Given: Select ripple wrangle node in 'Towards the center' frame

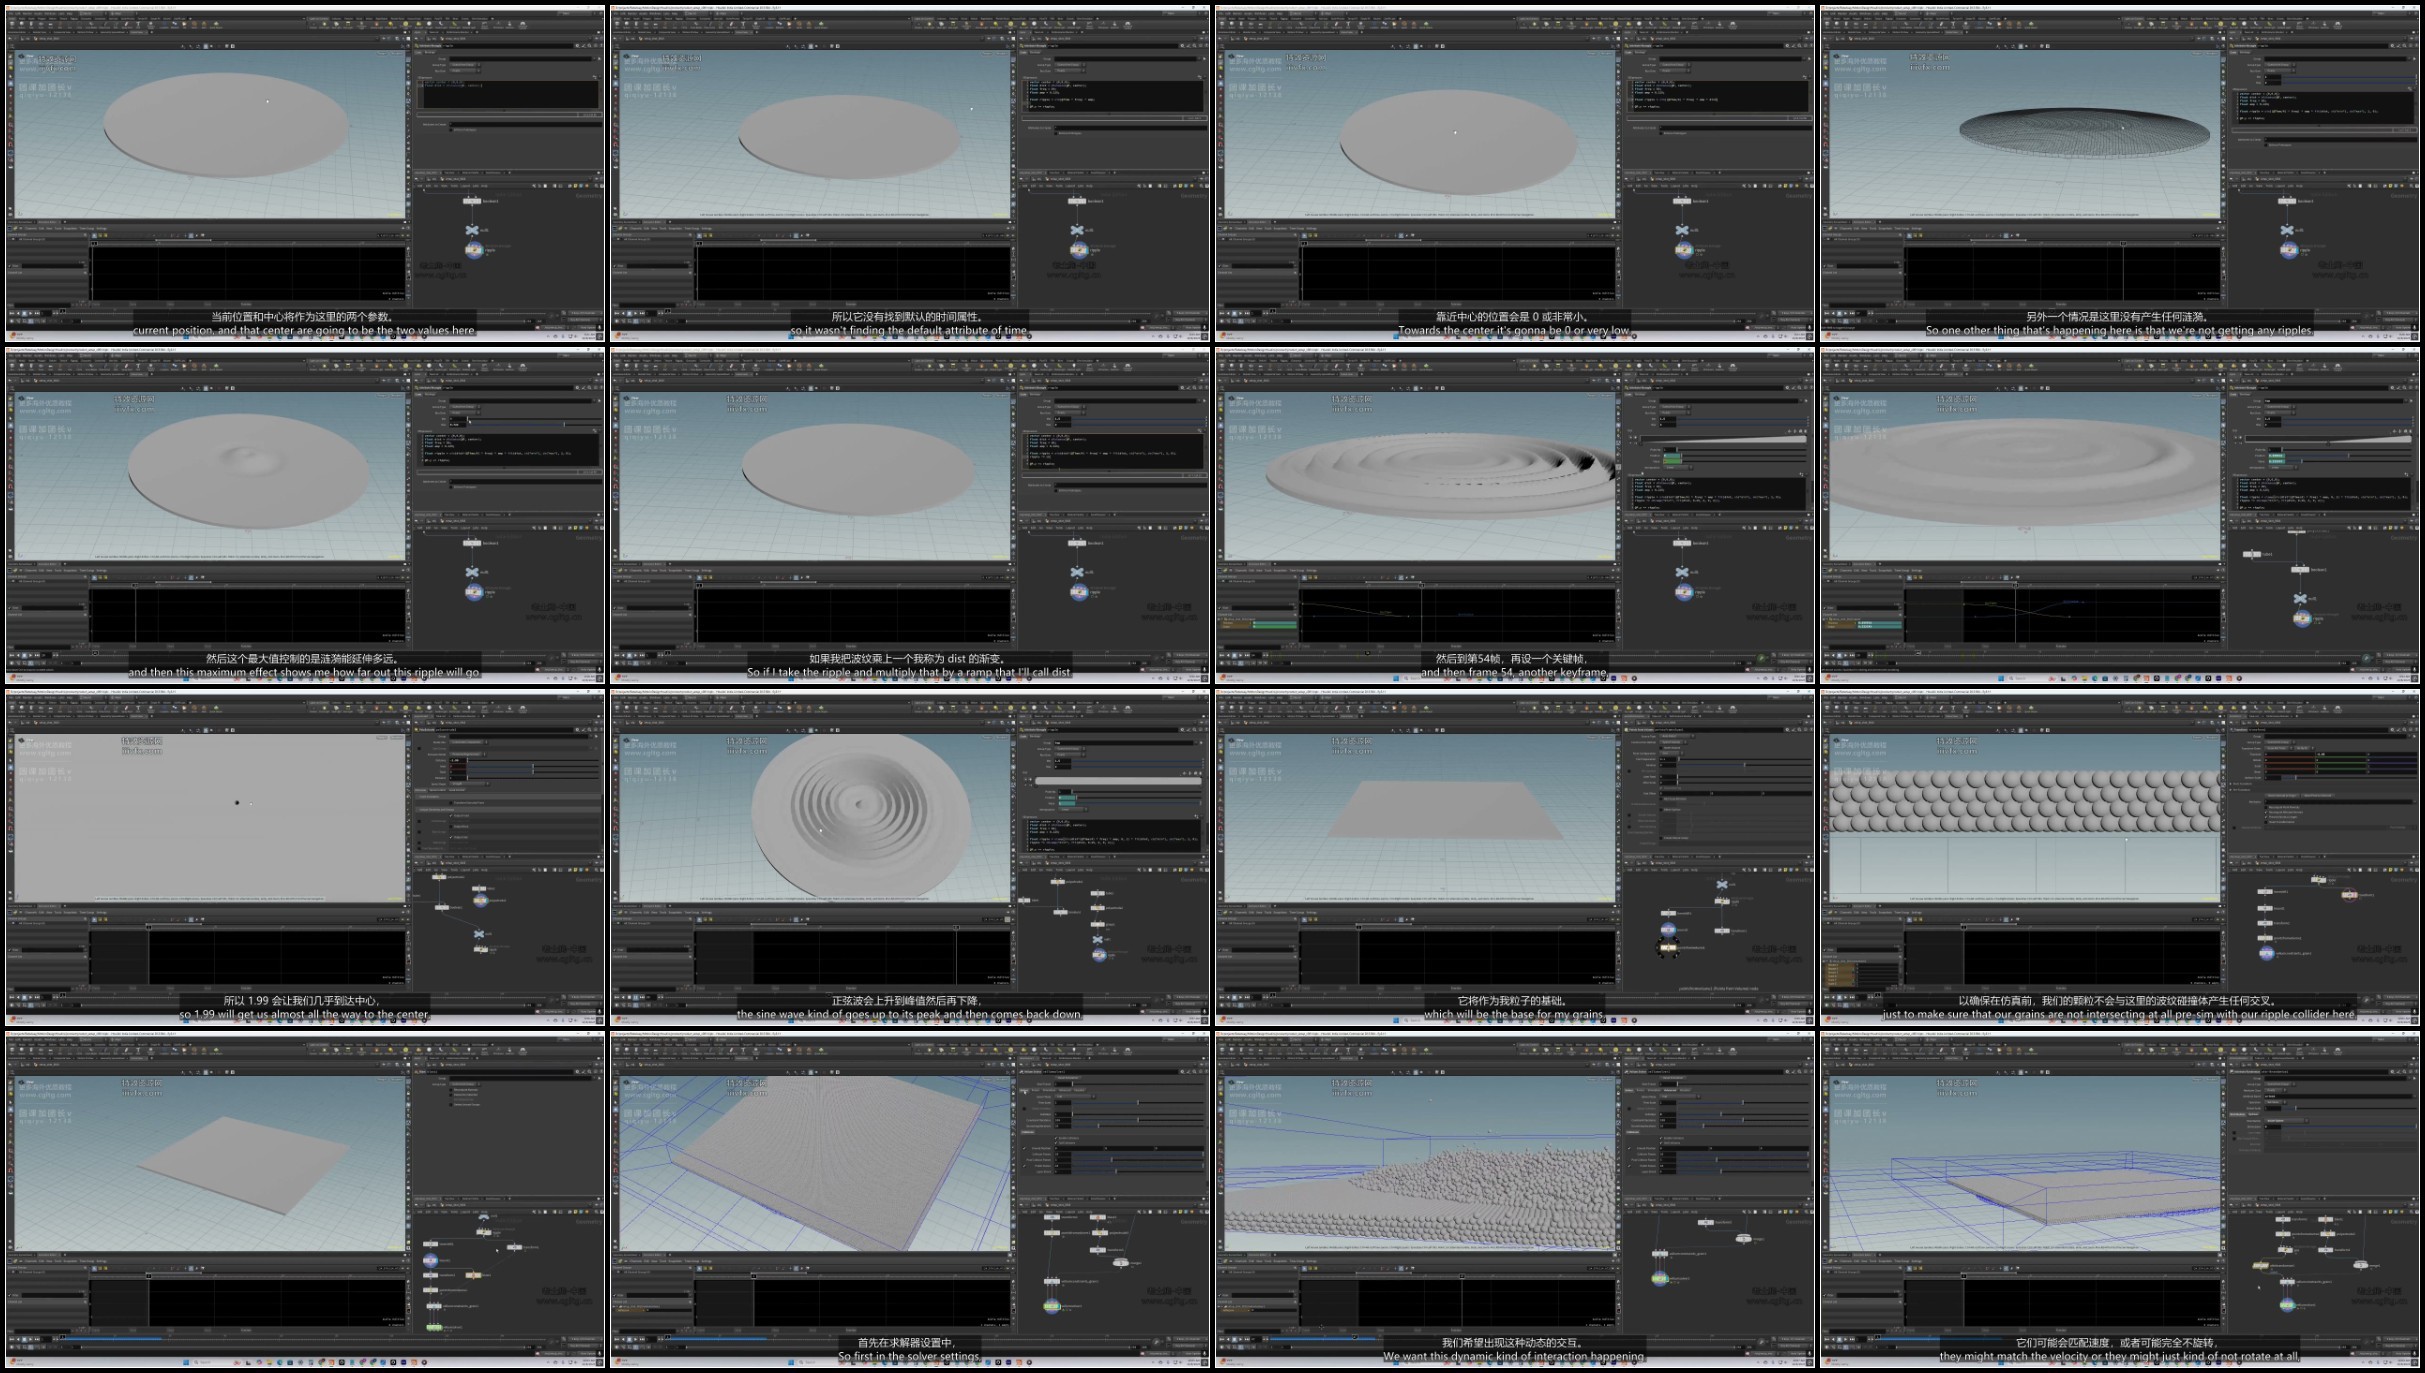Looking at the screenshot, I should coord(1684,250).
